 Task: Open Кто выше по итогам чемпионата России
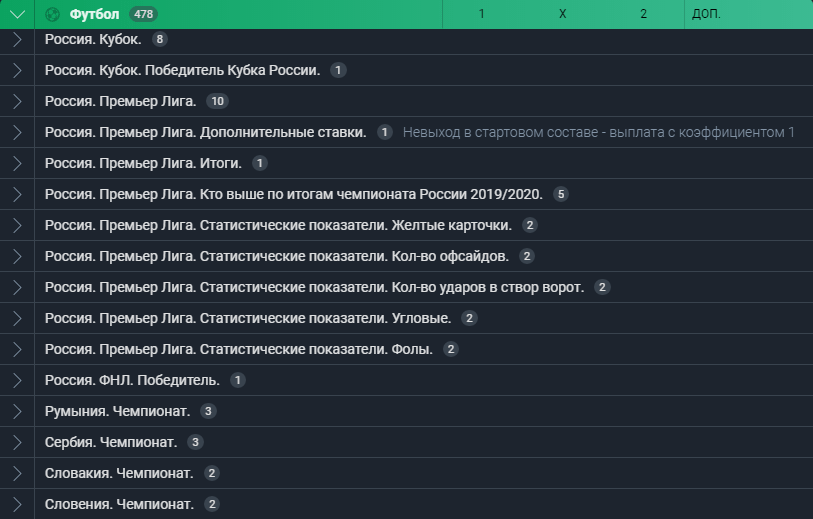293,194
